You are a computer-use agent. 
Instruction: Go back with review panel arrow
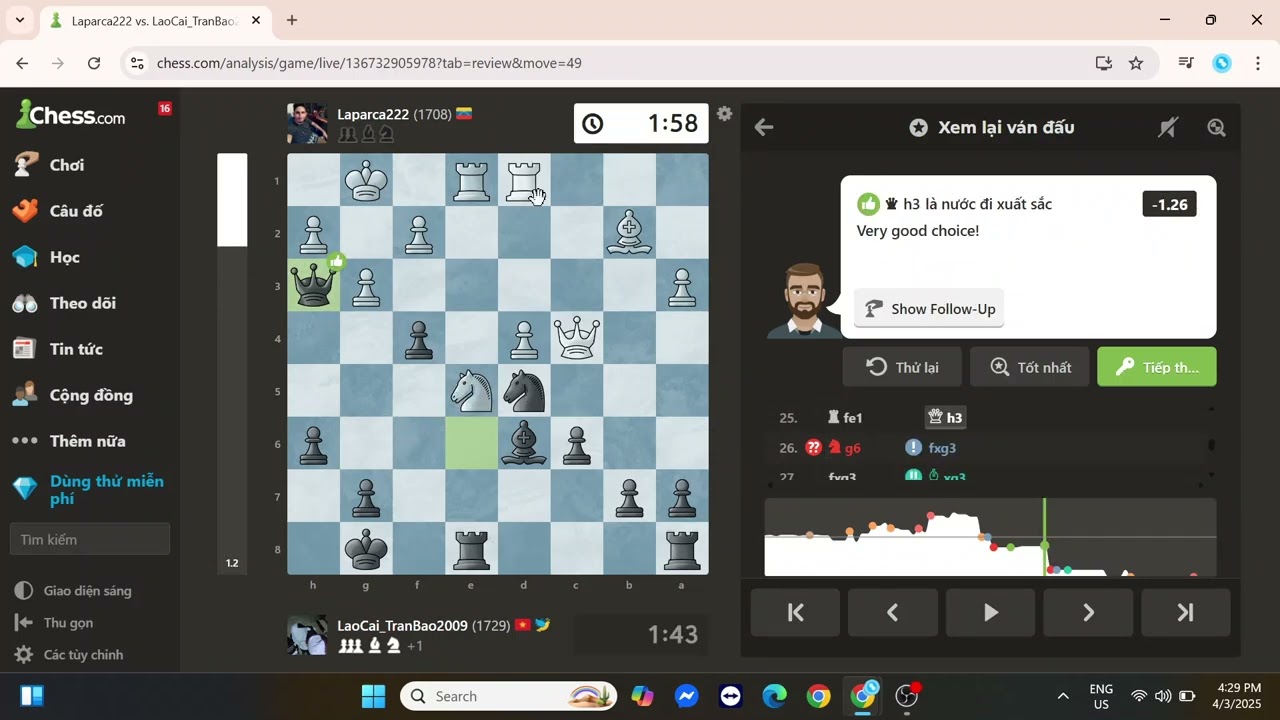[764, 127]
